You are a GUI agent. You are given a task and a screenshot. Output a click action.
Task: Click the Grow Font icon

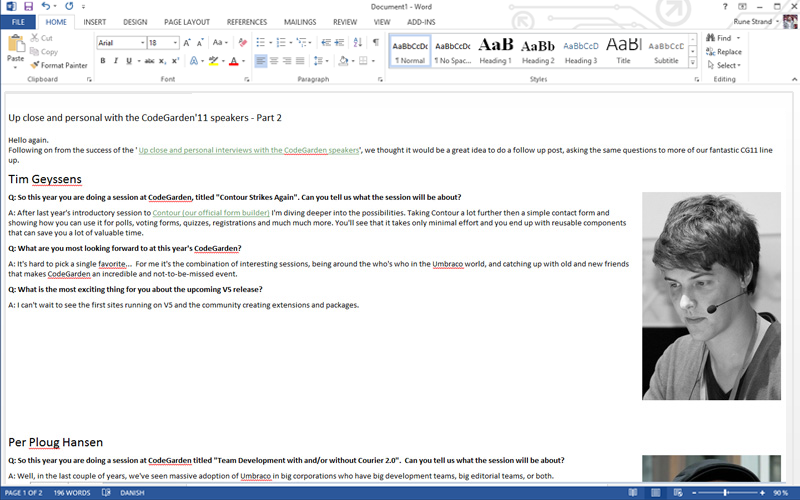tap(187, 42)
